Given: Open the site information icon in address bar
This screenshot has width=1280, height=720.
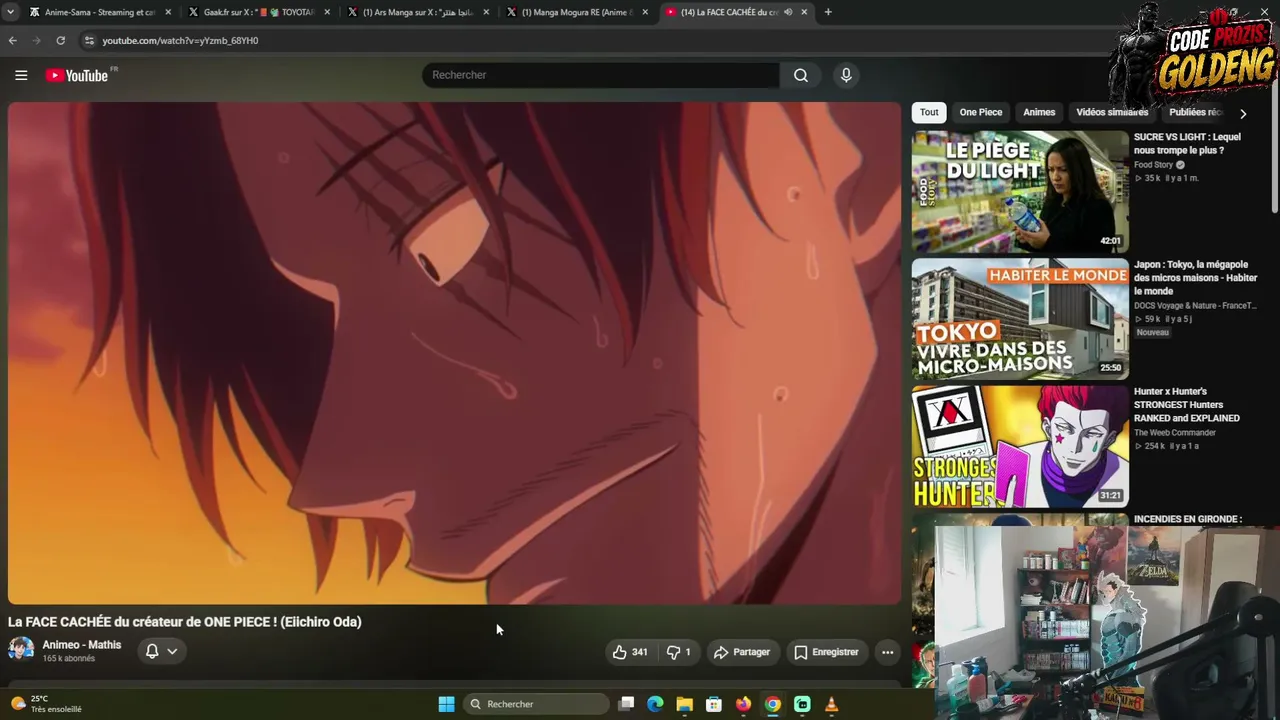Looking at the screenshot, I should 89,40.
